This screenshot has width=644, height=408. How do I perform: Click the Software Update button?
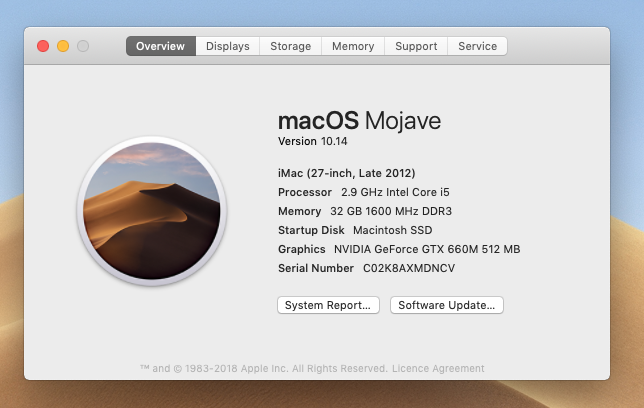446,305
